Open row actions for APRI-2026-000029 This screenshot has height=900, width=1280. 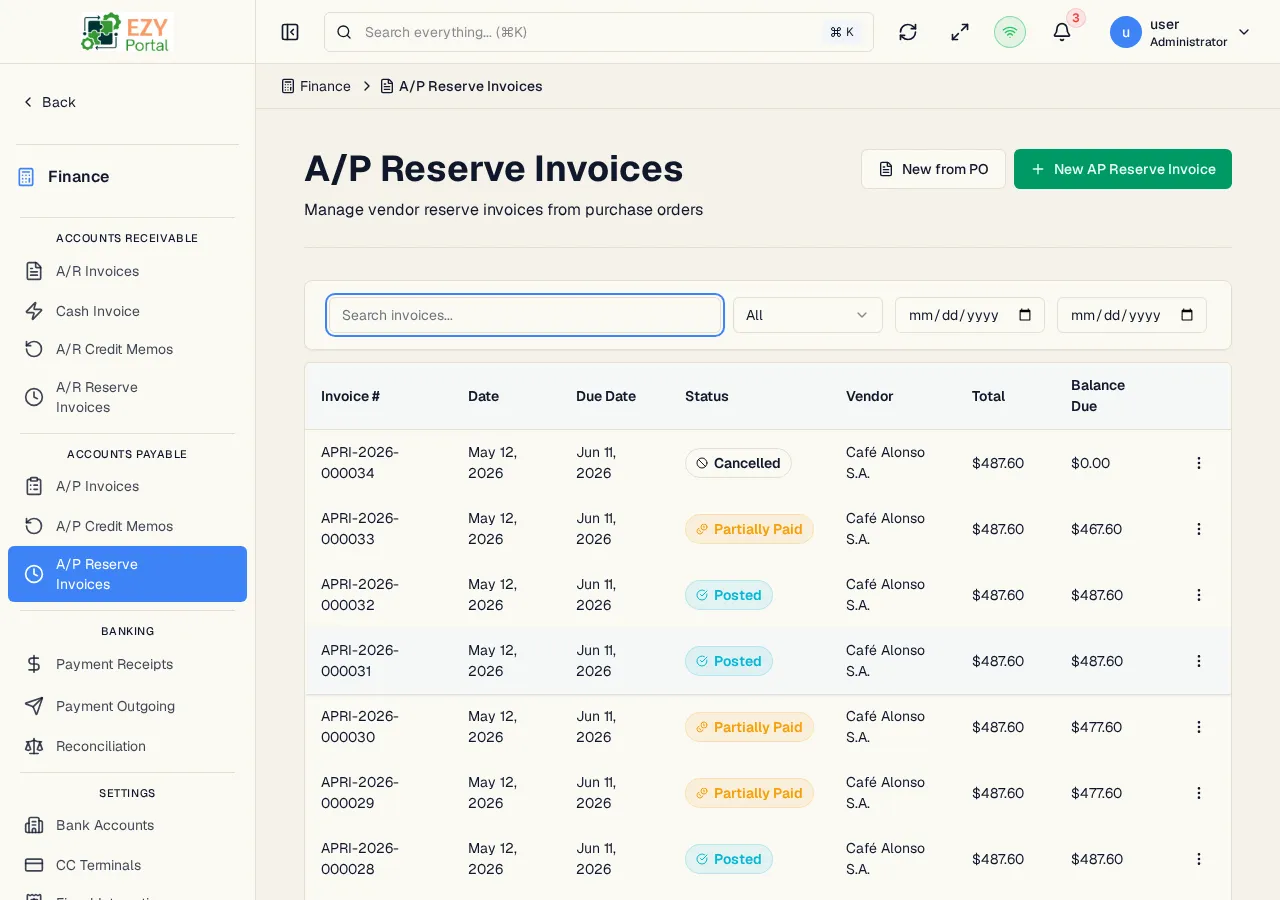click(1199, 793)
